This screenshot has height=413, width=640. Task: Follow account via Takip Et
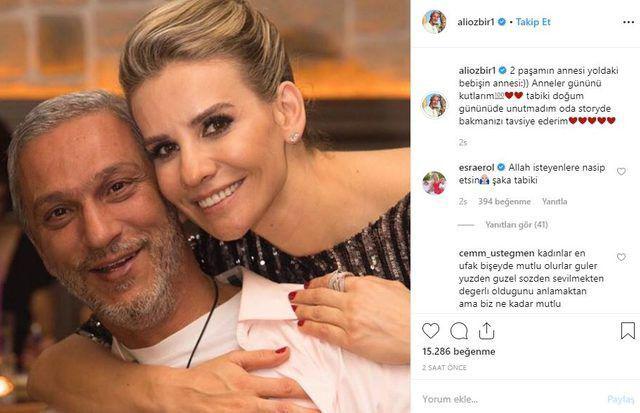point(534,22)
